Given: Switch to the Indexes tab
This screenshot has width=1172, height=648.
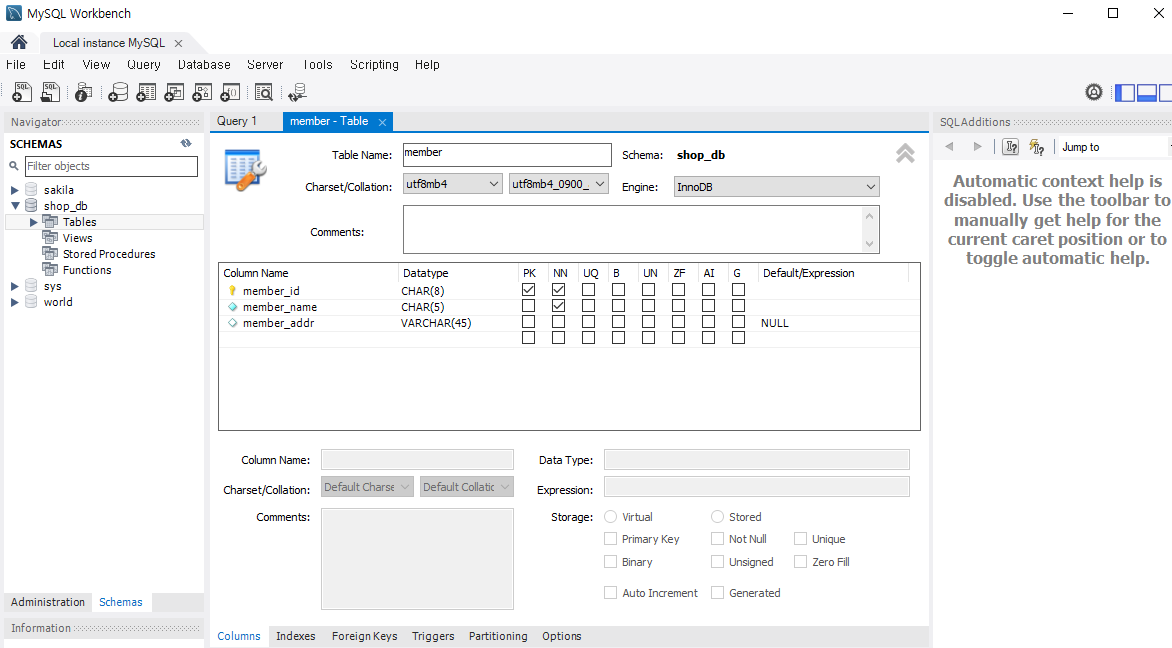Looking at the screenshot, I should click(295, 636).
